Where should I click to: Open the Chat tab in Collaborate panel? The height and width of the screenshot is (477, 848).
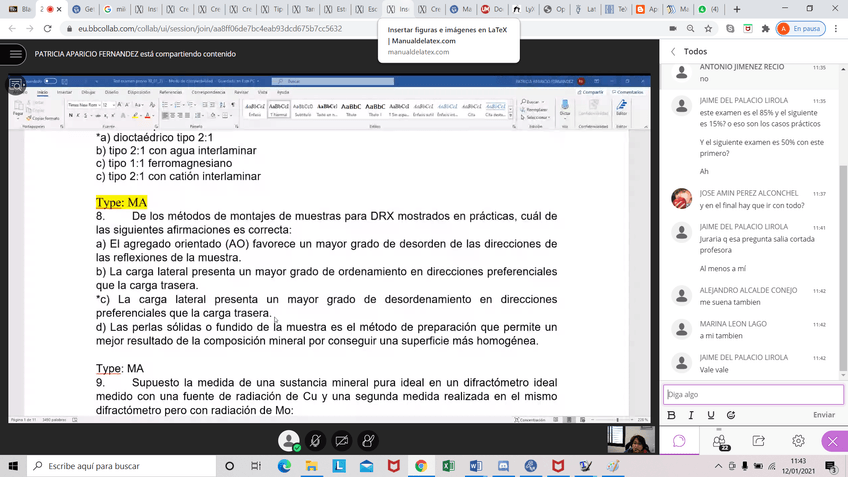(x=679, y=441)
